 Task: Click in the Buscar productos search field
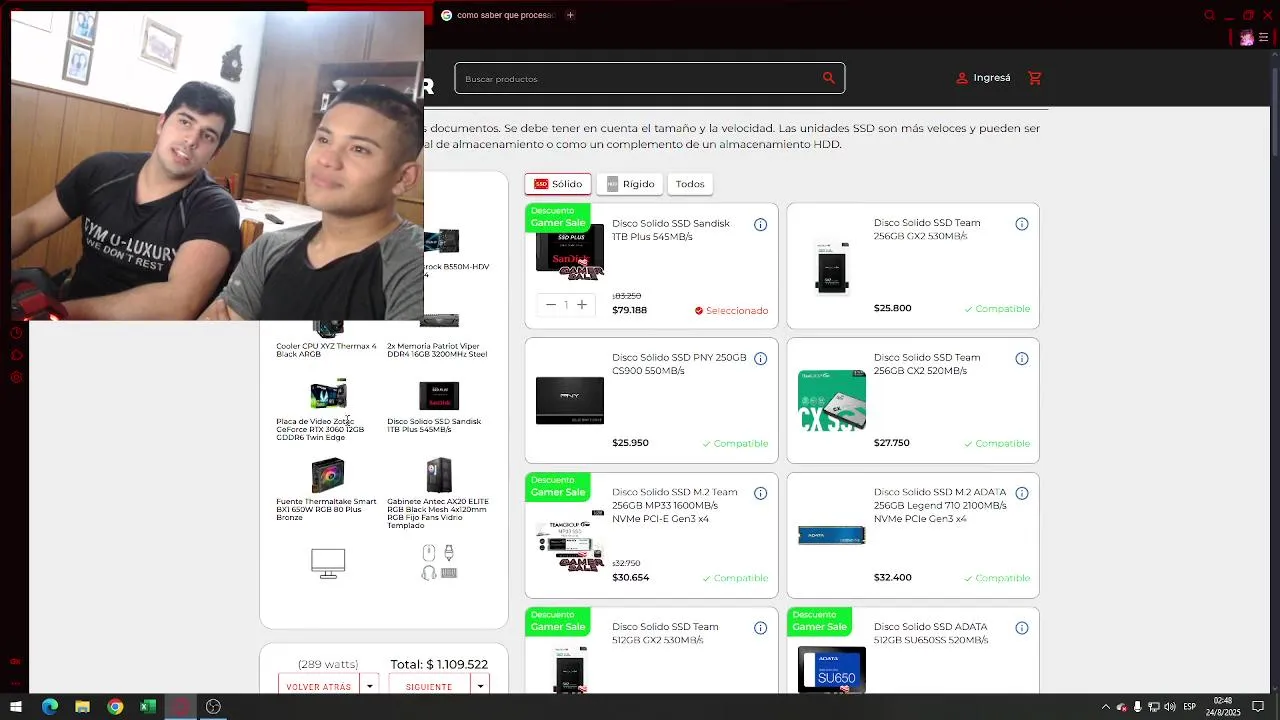(640, 78)
